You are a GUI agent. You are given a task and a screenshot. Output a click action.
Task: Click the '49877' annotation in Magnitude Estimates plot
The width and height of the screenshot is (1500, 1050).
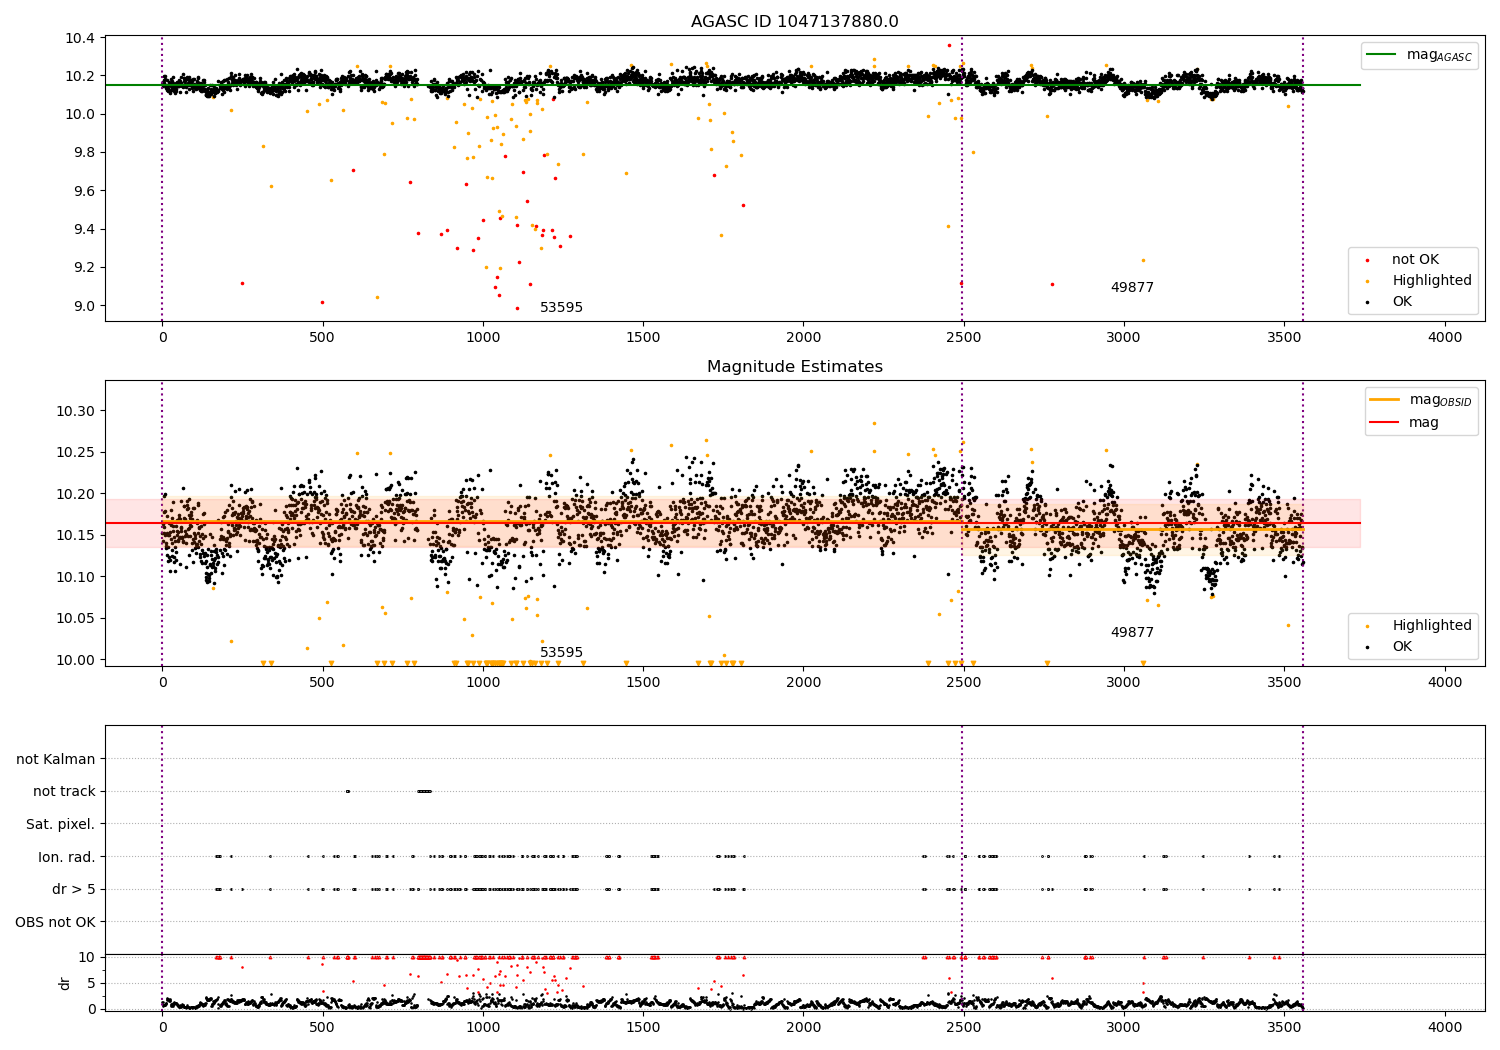pyautogui.click(x=1132, y=633)
